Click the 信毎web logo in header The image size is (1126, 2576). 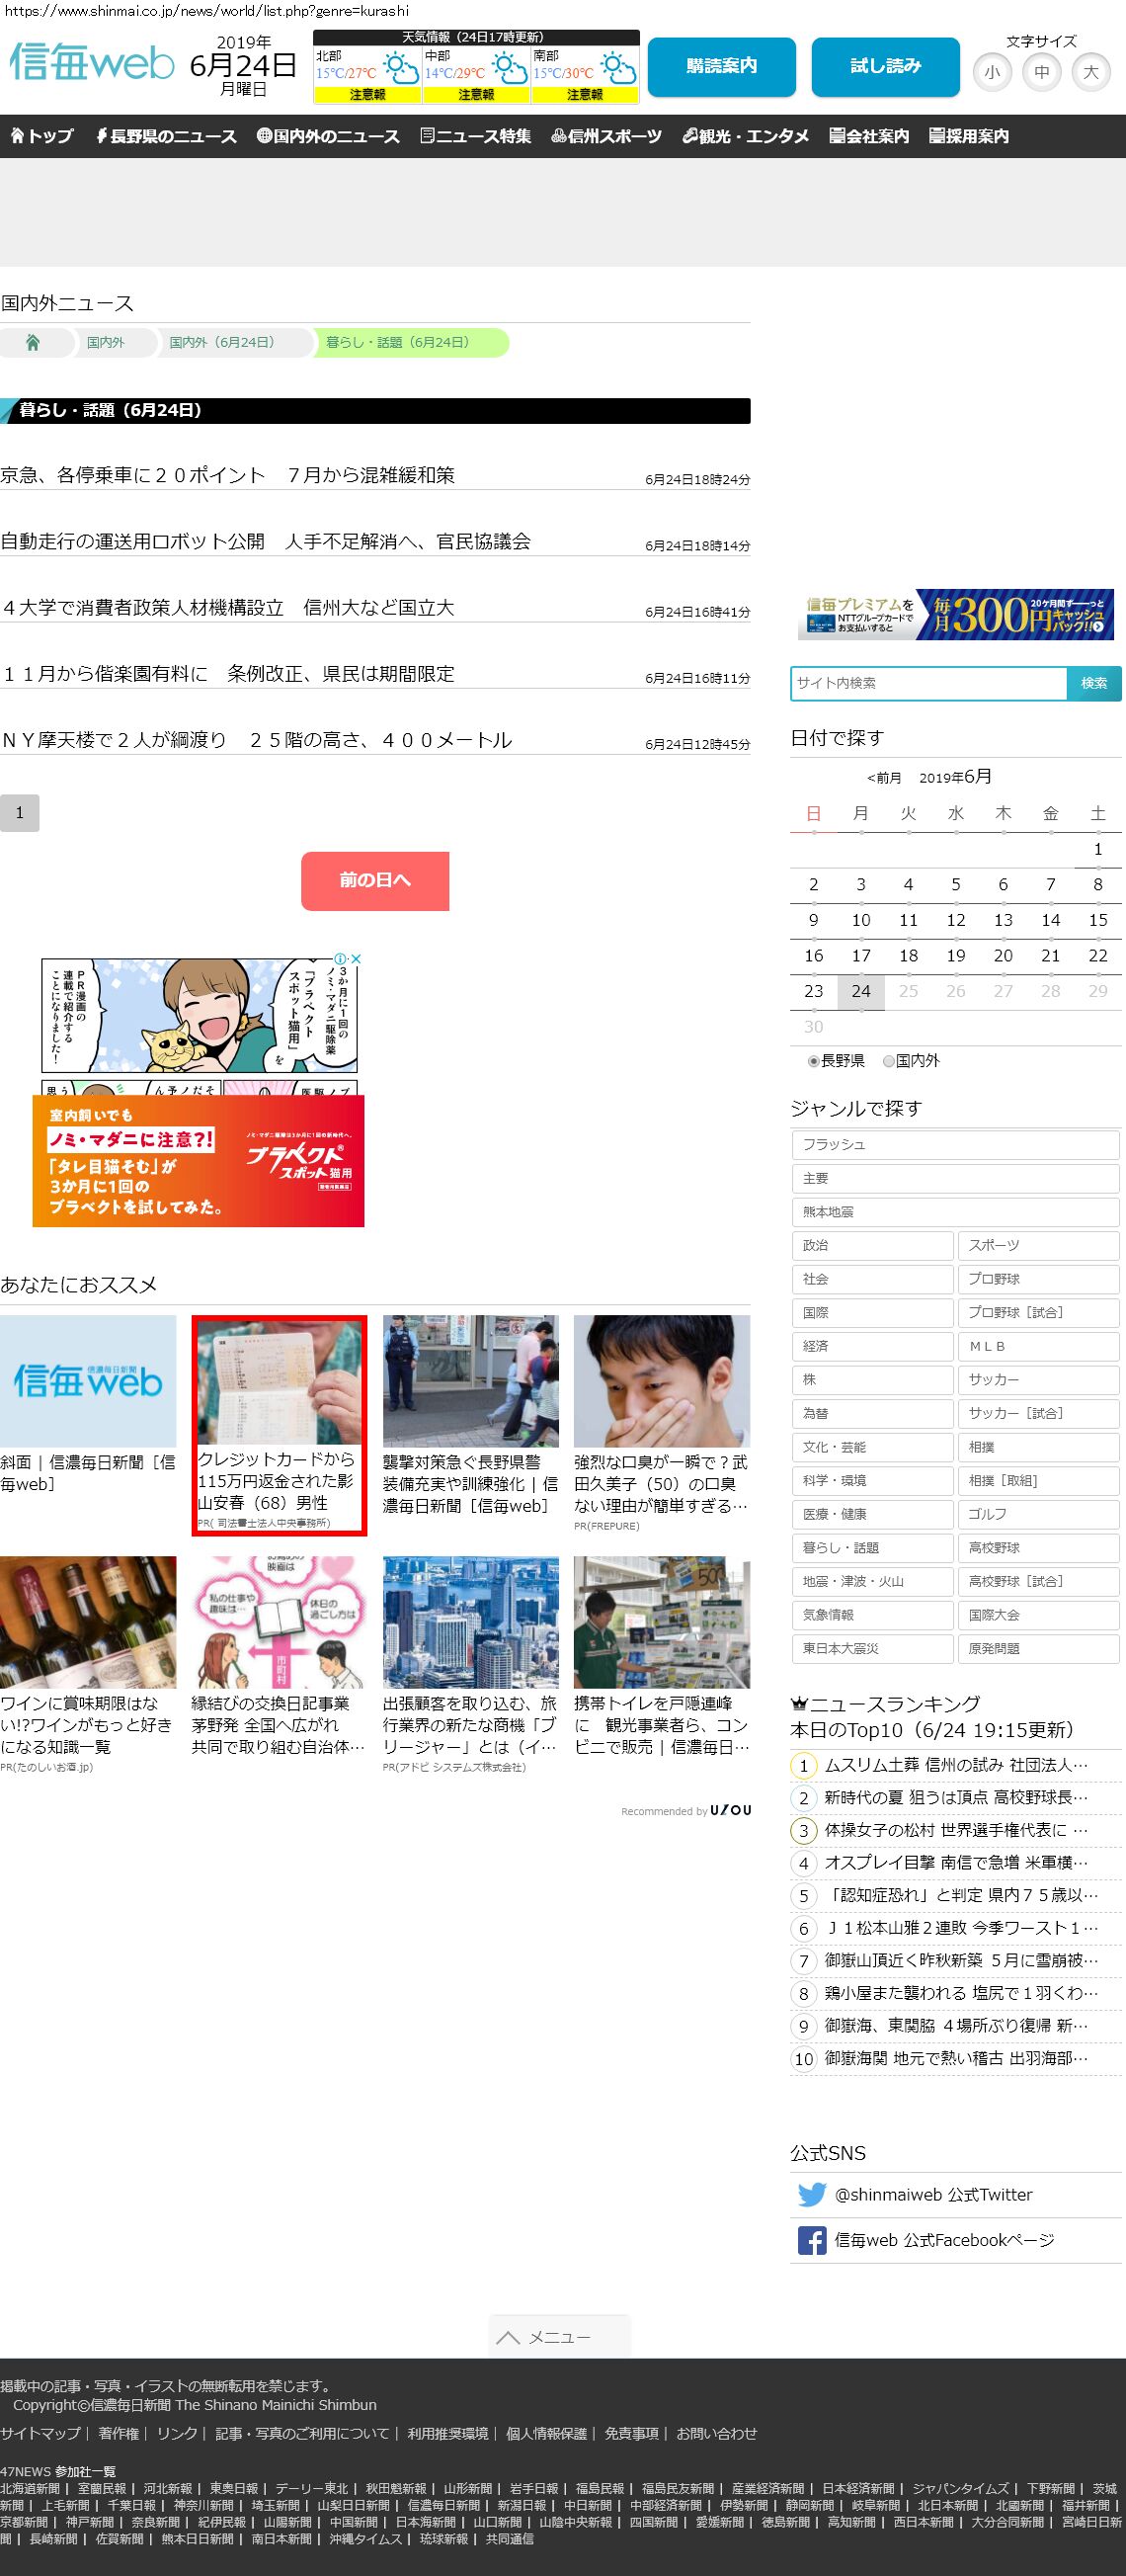[92, 62]
